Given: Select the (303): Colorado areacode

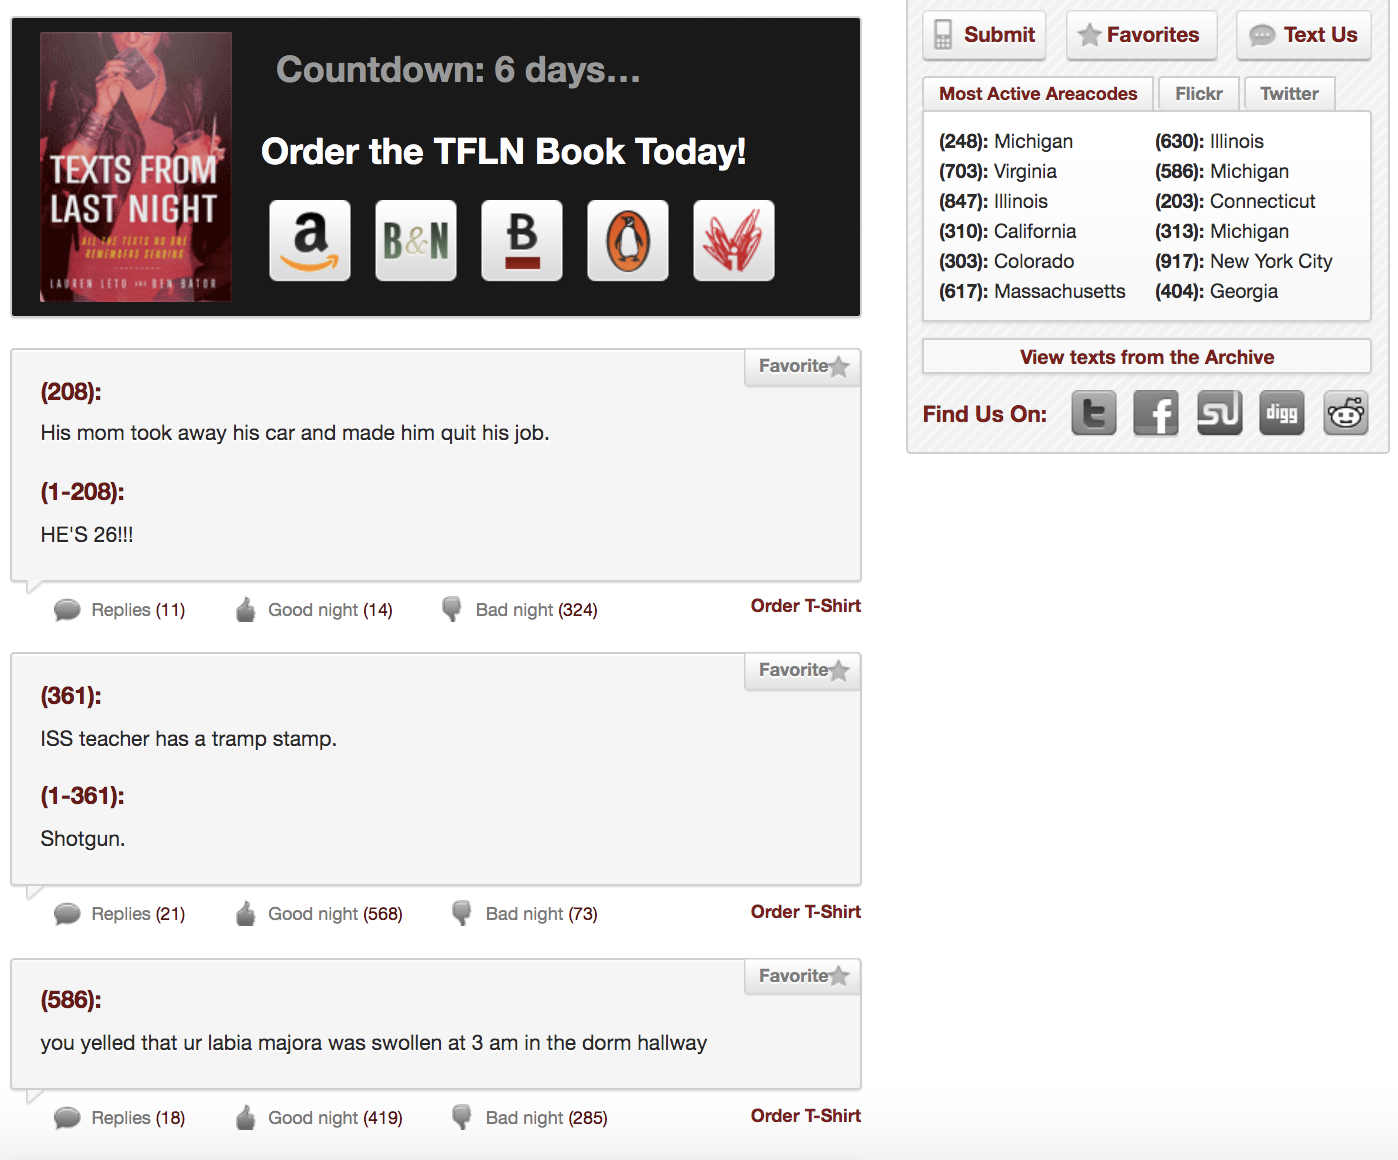Looking at the screenshot, I should pos(1007,261).
